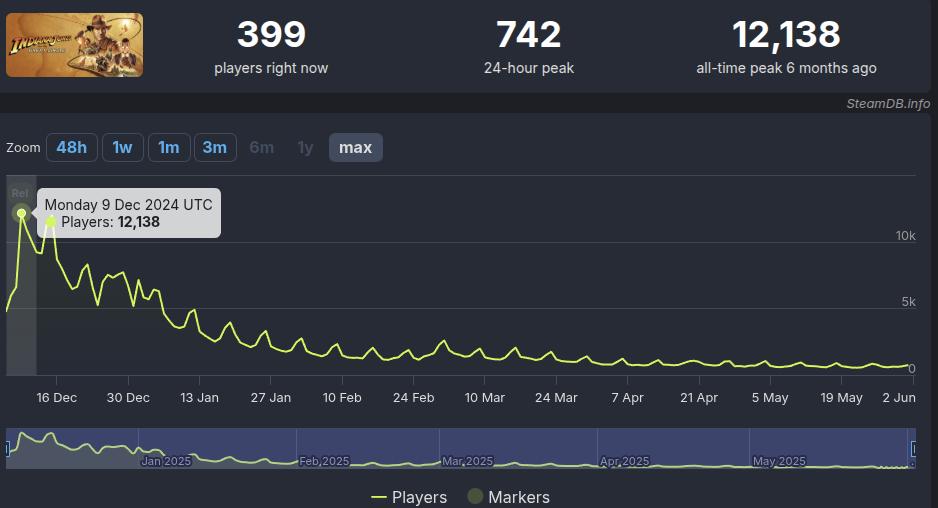The image size is (938, 508).
Task: Open the SteamDB.info credit link
Action: pyautogui.click(x=888, y=104)
